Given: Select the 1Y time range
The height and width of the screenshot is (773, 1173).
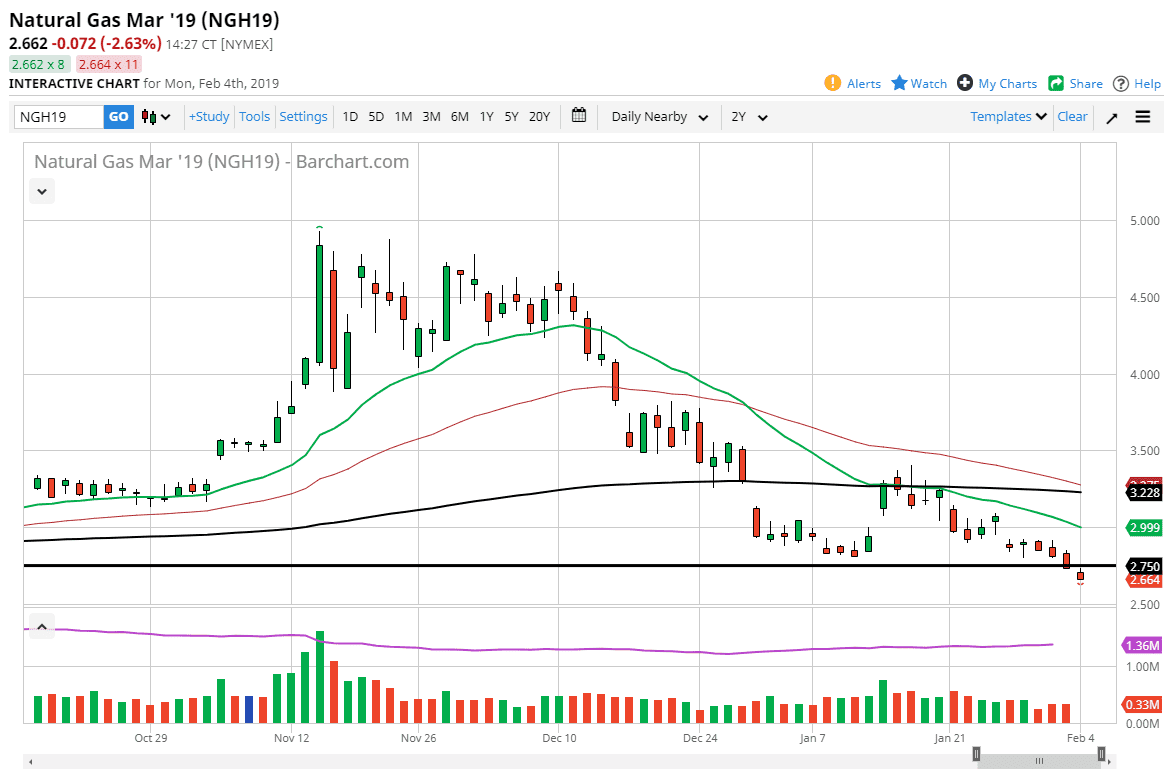Looking at the screenshot, I should (486, 117).
